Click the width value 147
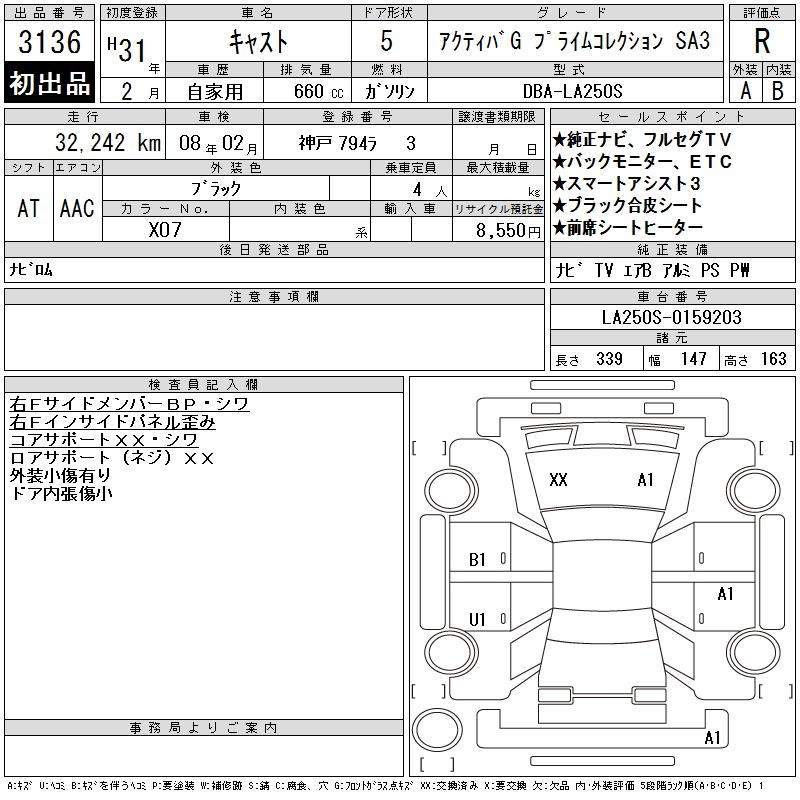800x800 pixels. coord(693,359)
